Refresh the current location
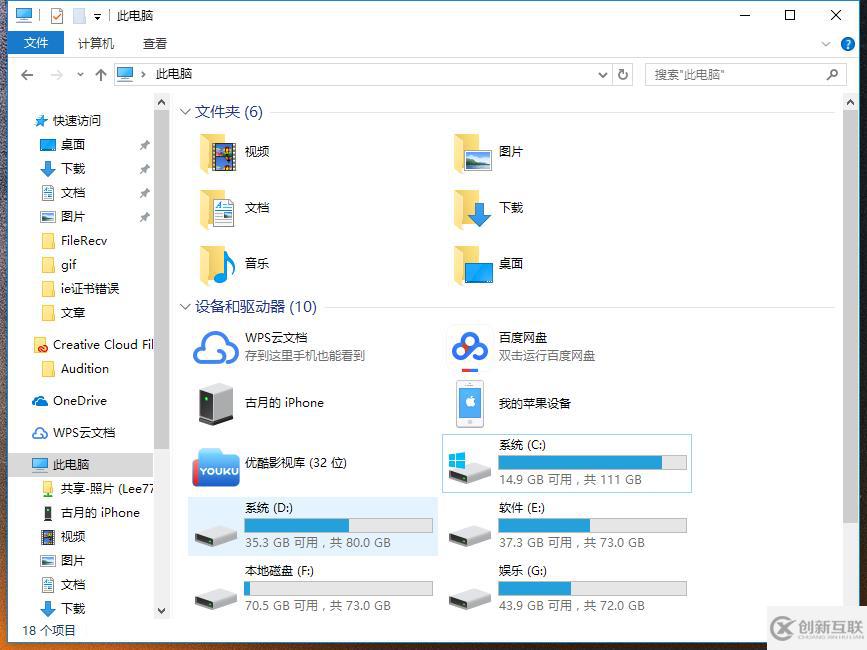 pos(623,74)
